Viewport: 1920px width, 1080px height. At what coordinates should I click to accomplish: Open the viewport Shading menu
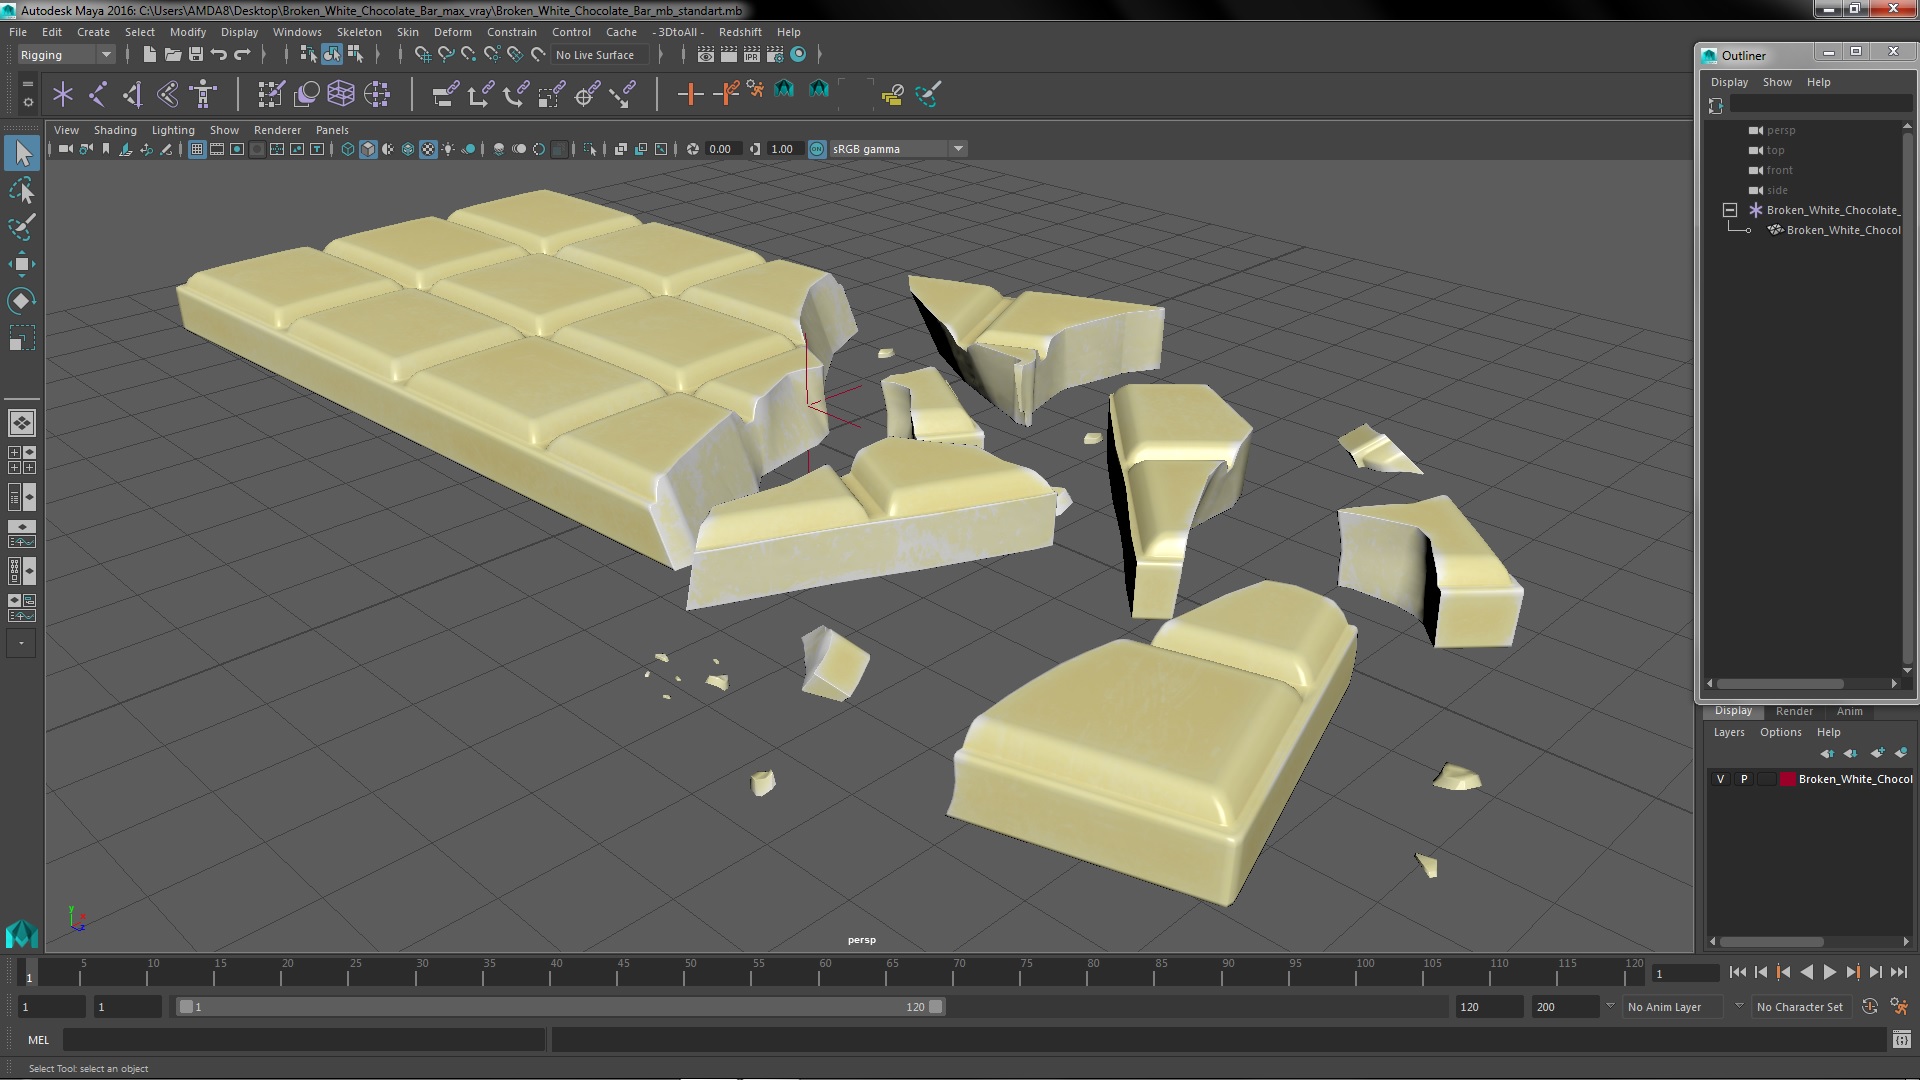pyautogui.click(x=115, y=130)
